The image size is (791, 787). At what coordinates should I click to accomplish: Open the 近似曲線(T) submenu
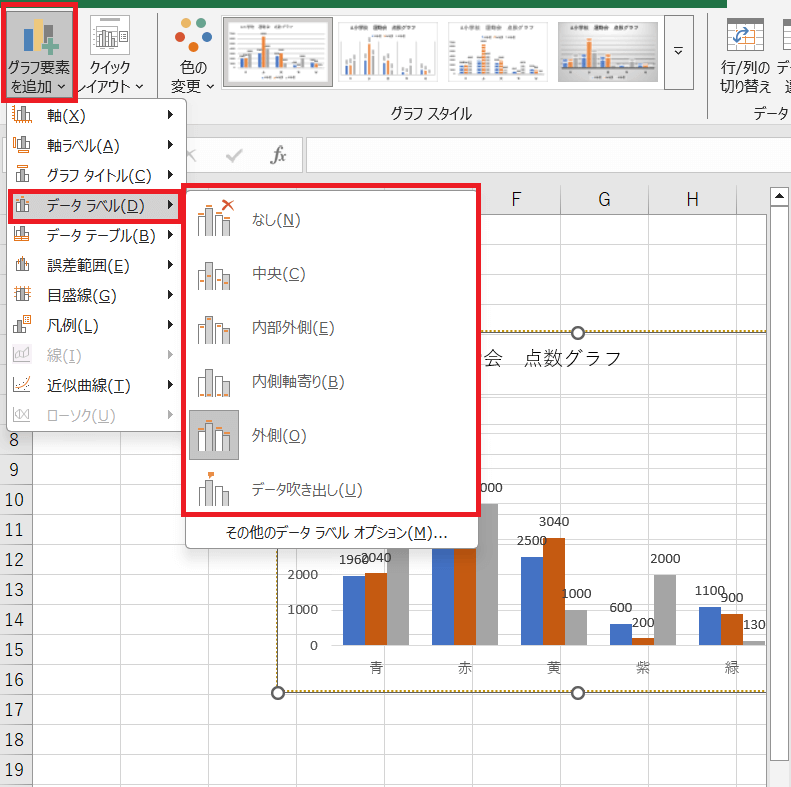point(96,385)
